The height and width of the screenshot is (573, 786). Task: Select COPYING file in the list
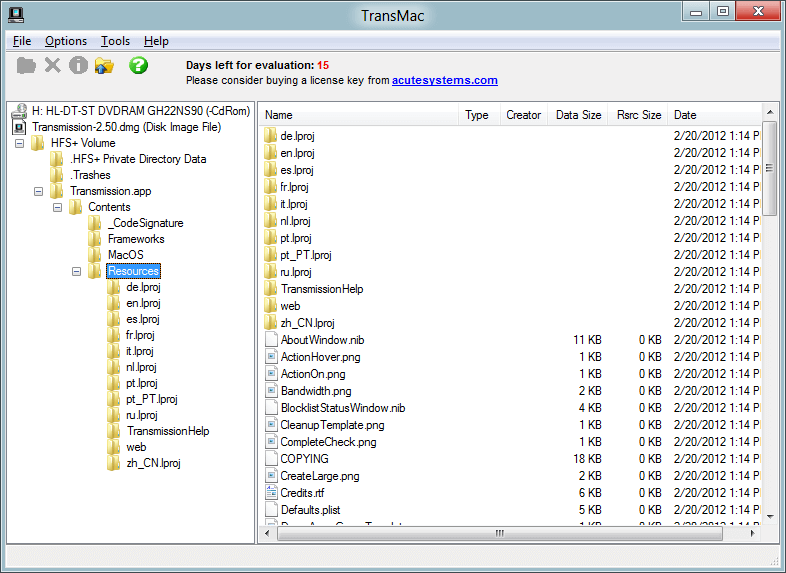304,459
